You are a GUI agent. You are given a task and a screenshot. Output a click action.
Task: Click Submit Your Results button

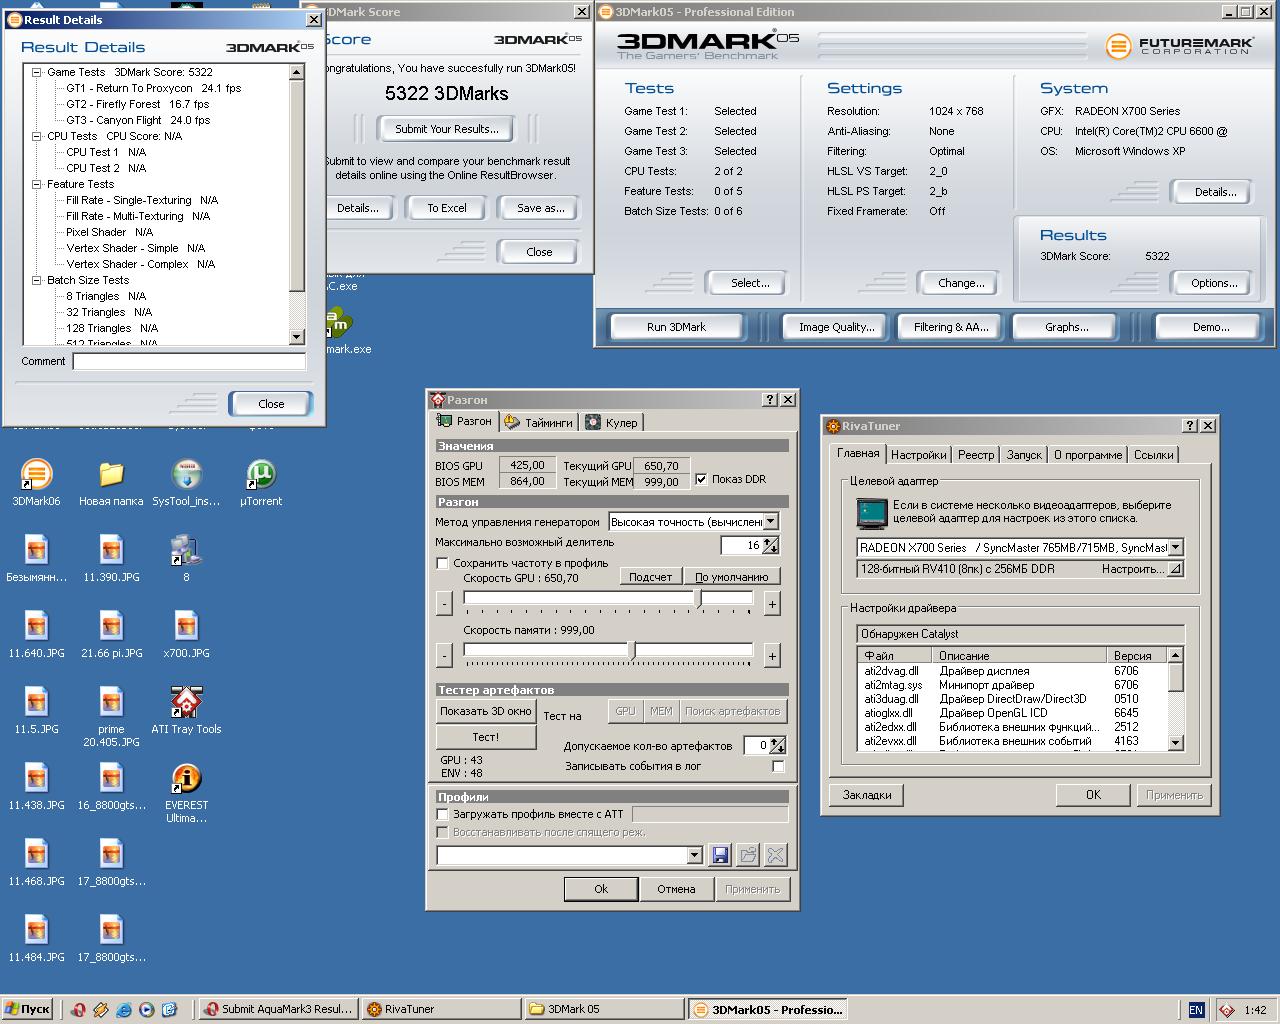pos(446,129)
